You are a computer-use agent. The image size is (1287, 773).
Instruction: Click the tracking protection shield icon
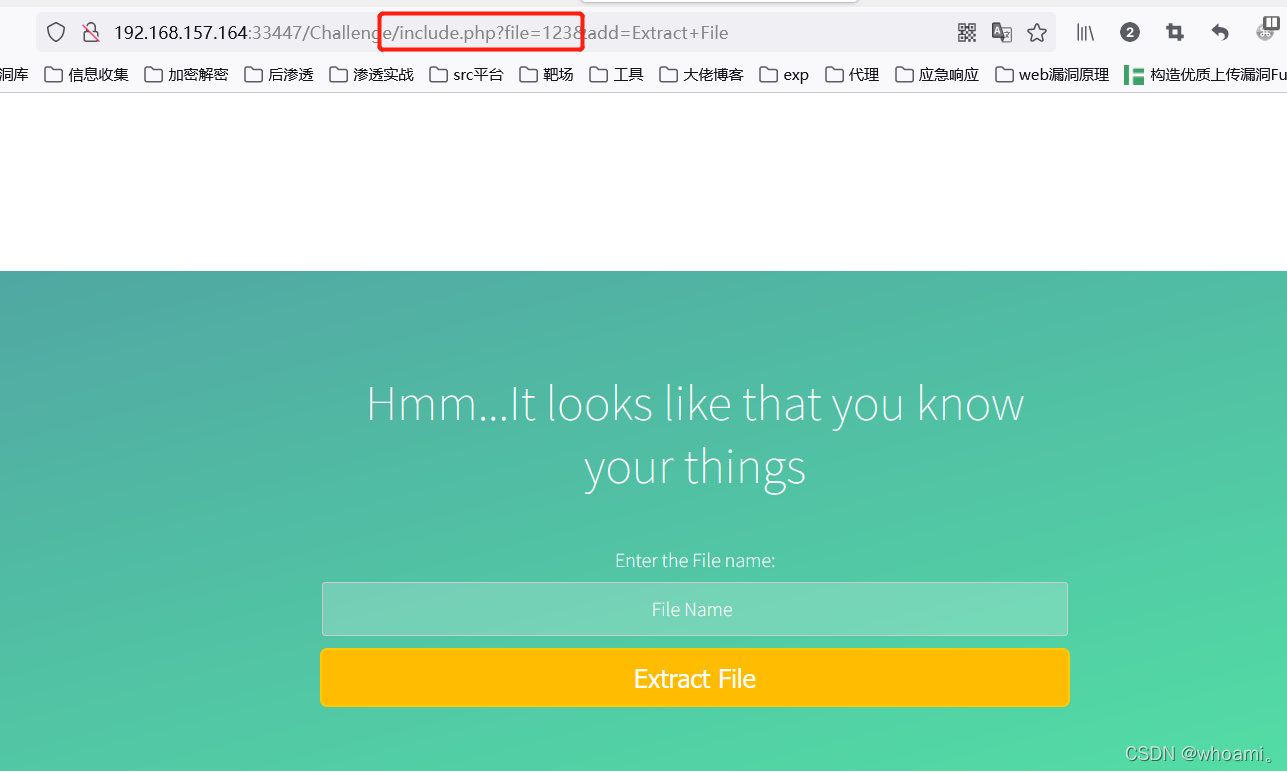tap(56, 33)
